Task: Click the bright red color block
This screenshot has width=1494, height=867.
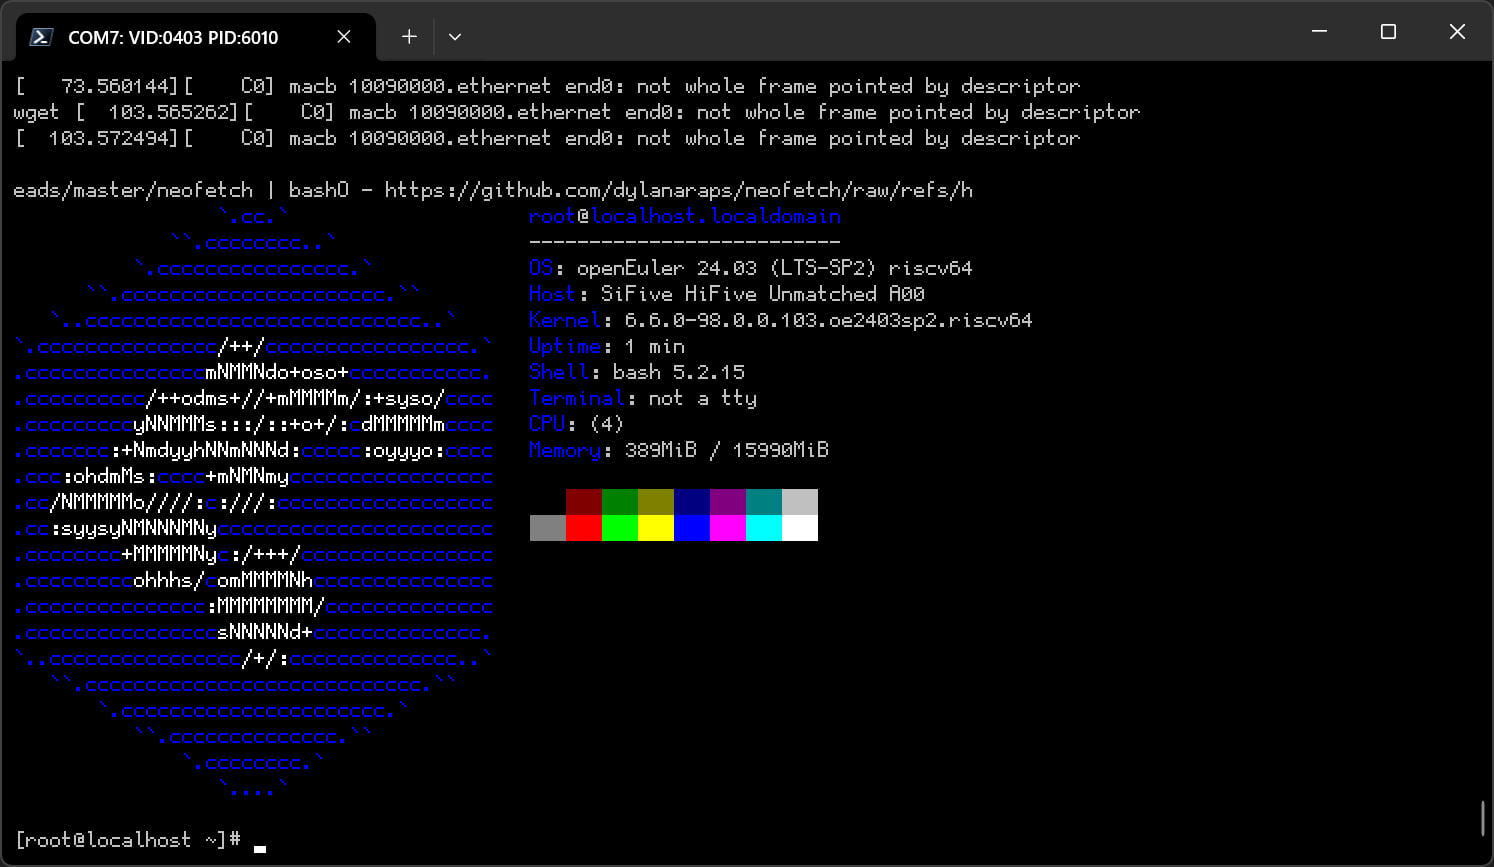Action: [x=583, y=528]
